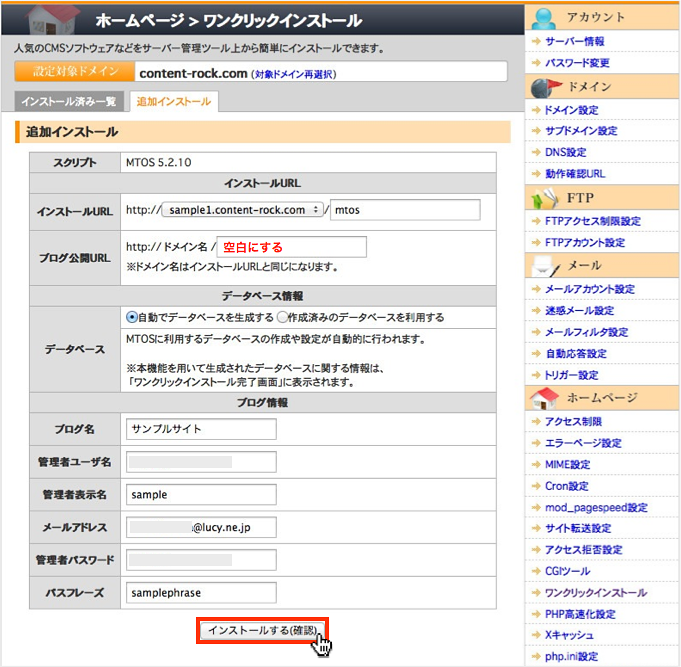
Task: Click the ブログ名 input field
Action: click(202, 429)
